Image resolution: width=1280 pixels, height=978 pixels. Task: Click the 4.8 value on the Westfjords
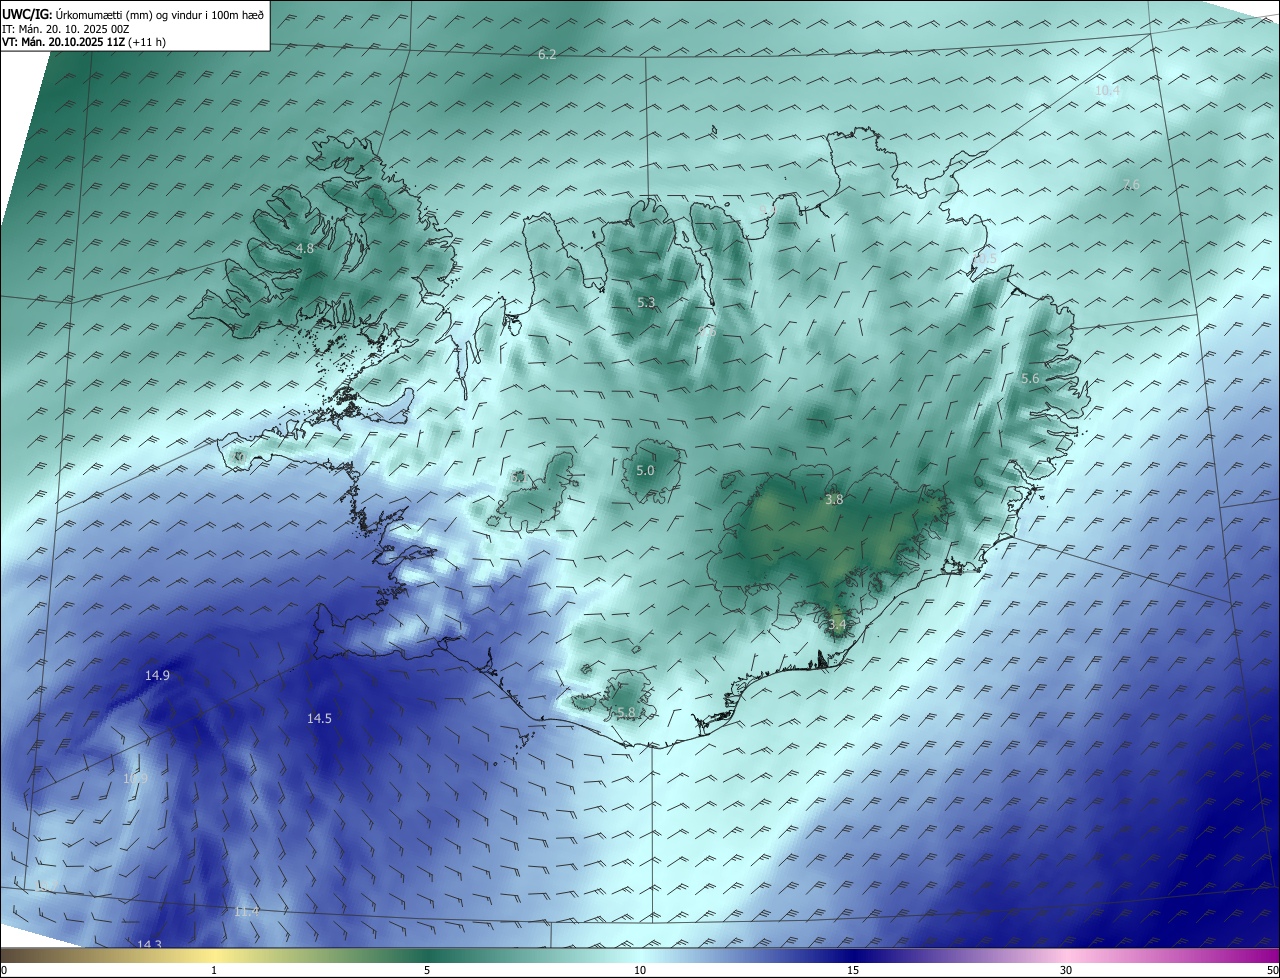(305, 248)
